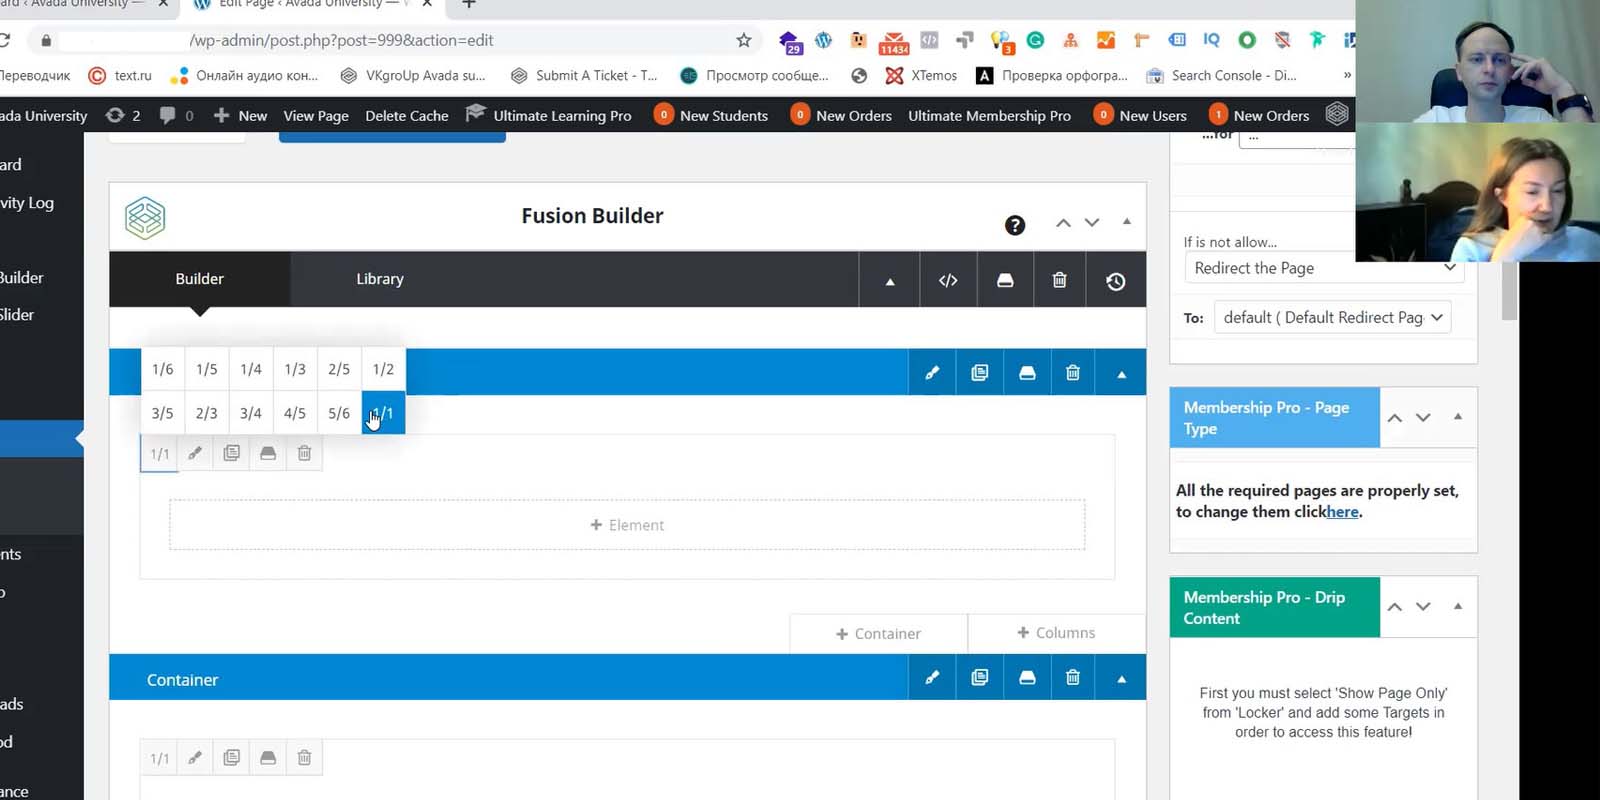1600x800 pixels.
Task: Open the Fusion Builder help question icon
Action: (x=1015, y=225)
